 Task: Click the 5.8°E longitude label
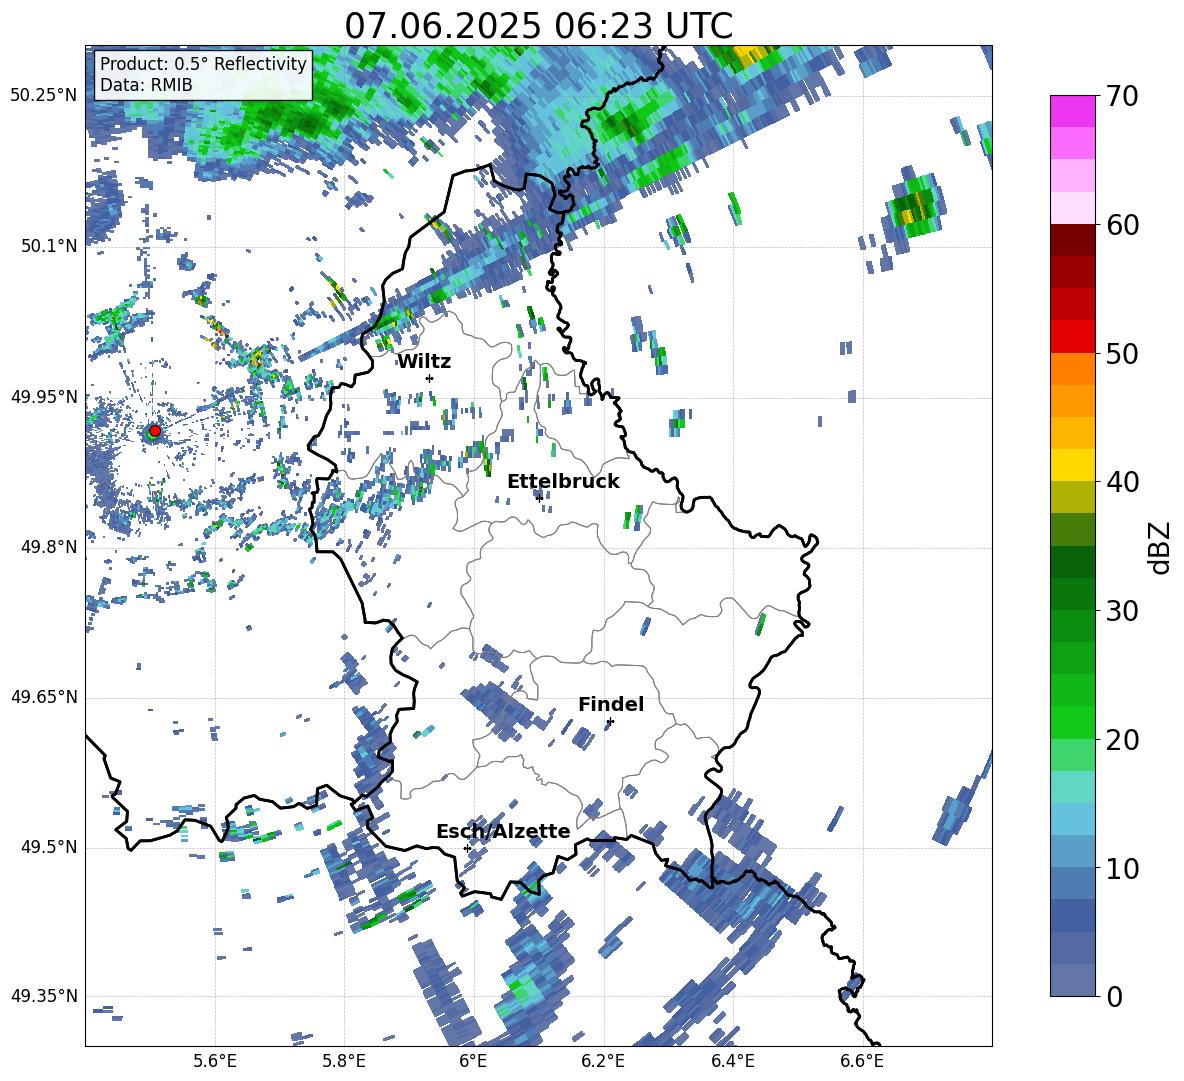(x=344, y=1062)
